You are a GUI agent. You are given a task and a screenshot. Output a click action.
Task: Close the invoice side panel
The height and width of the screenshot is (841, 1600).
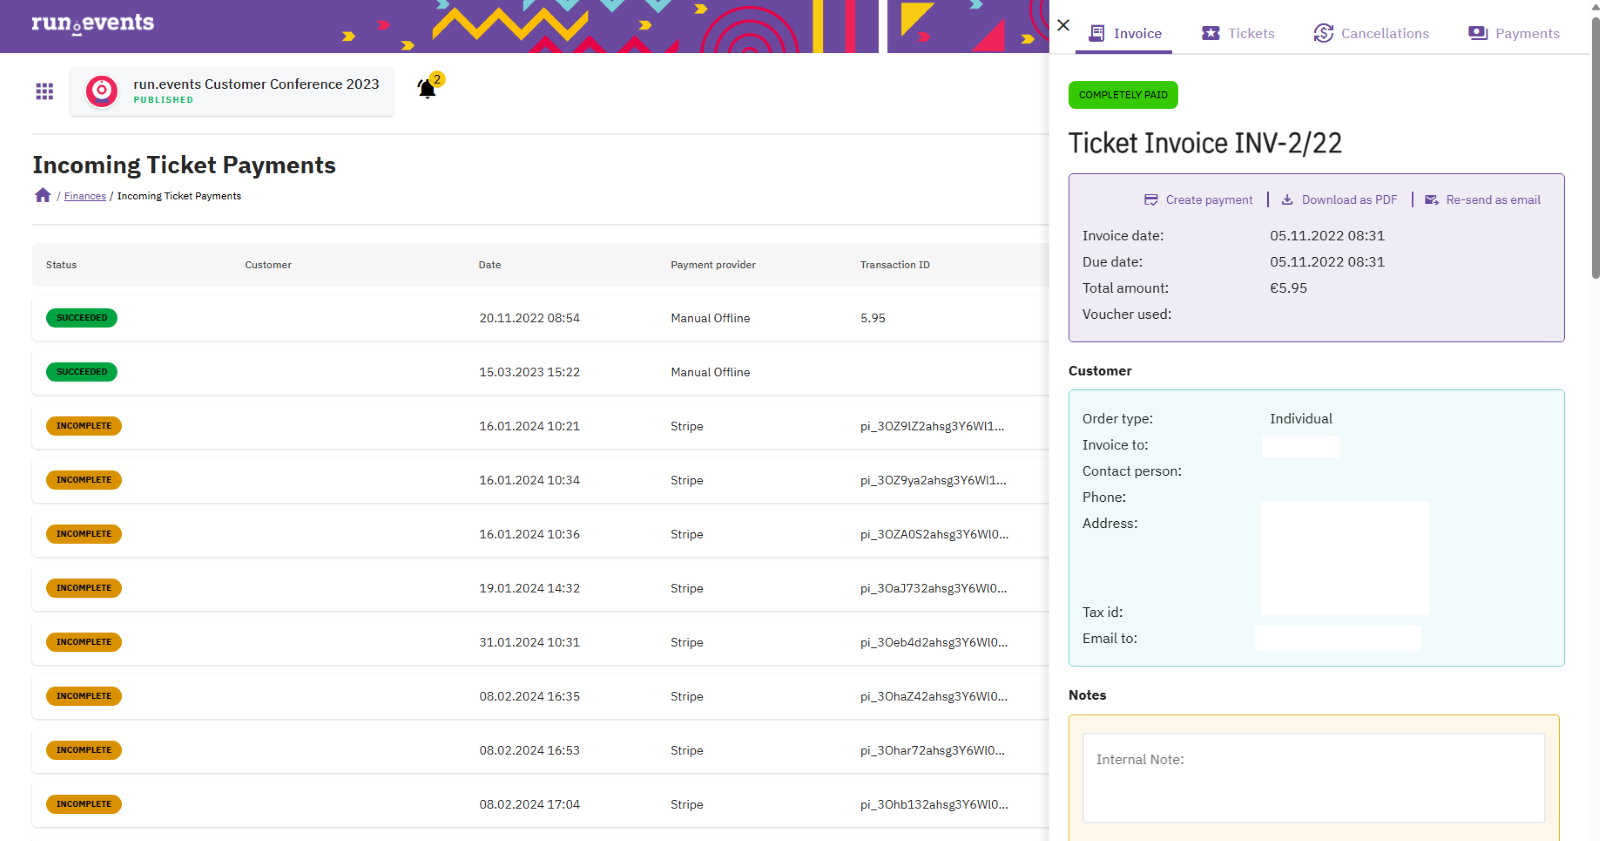1063,25
